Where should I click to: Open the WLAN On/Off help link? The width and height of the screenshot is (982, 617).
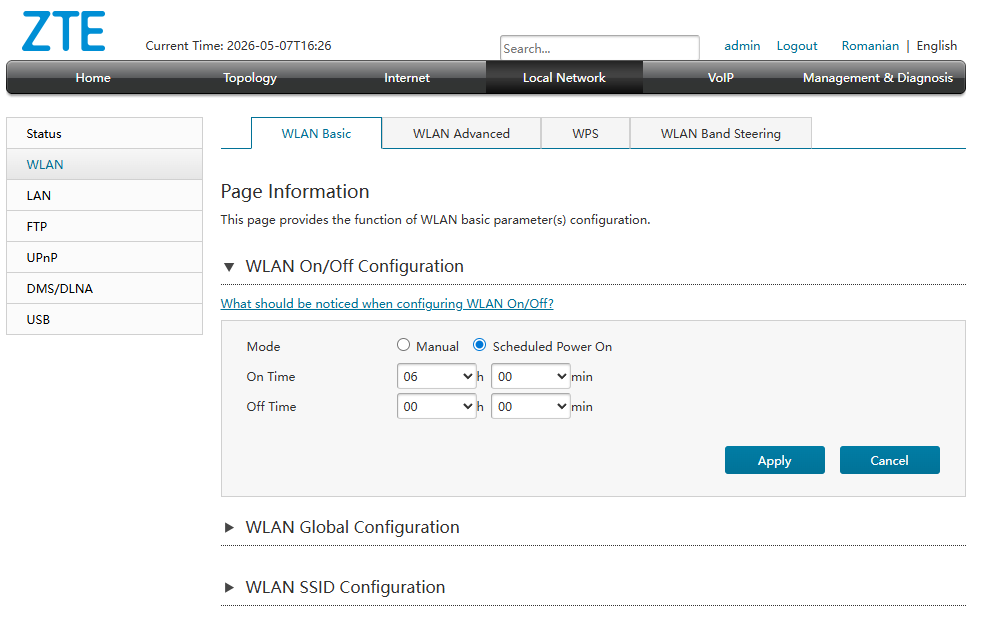(x=387, y=304)
